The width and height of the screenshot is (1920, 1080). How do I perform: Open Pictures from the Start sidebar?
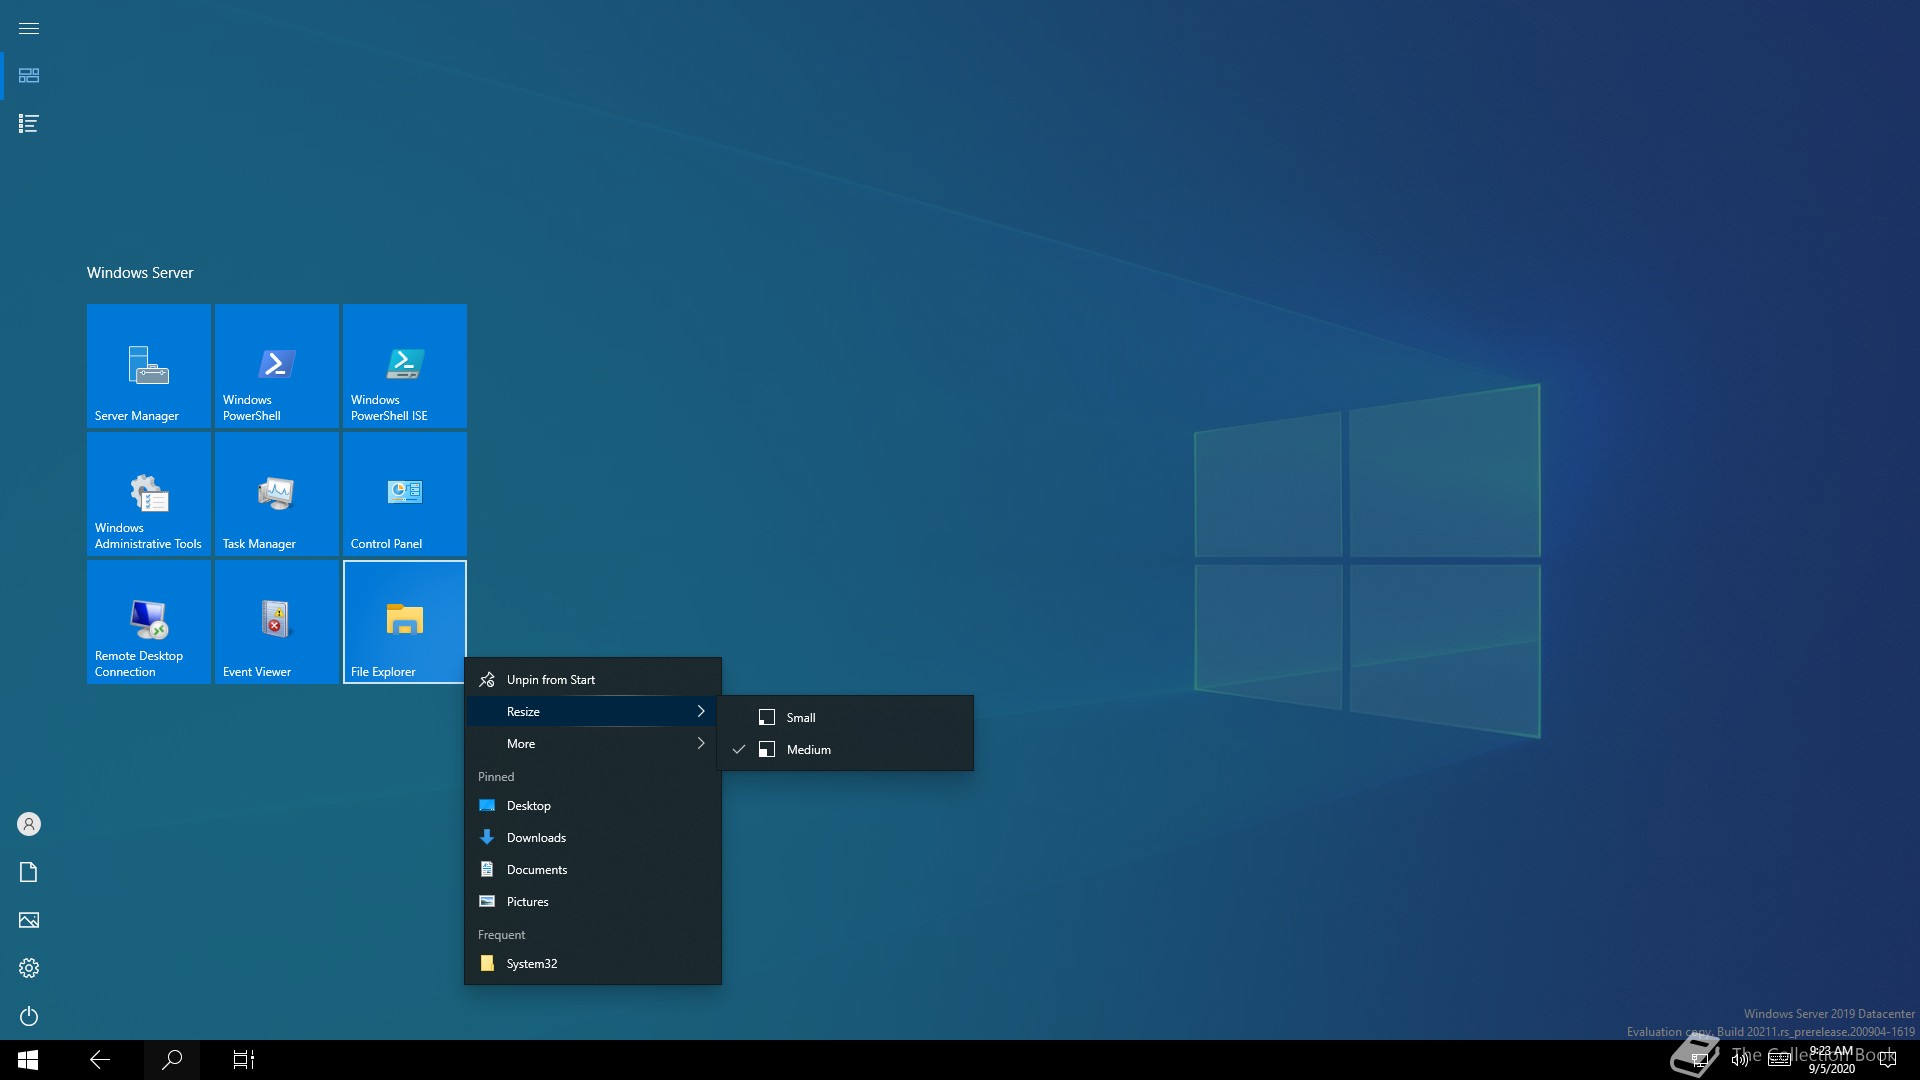pos(29,920)
